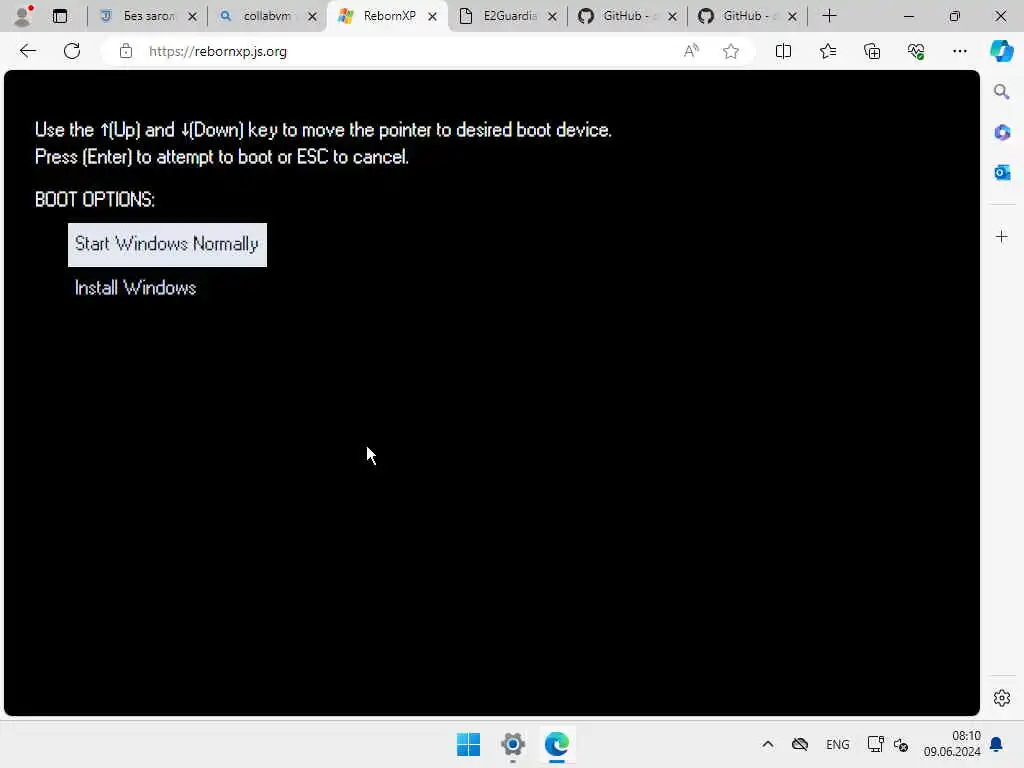Open Collections icon
This screenshot has height=768, width=1024.
tap(872, 51)
